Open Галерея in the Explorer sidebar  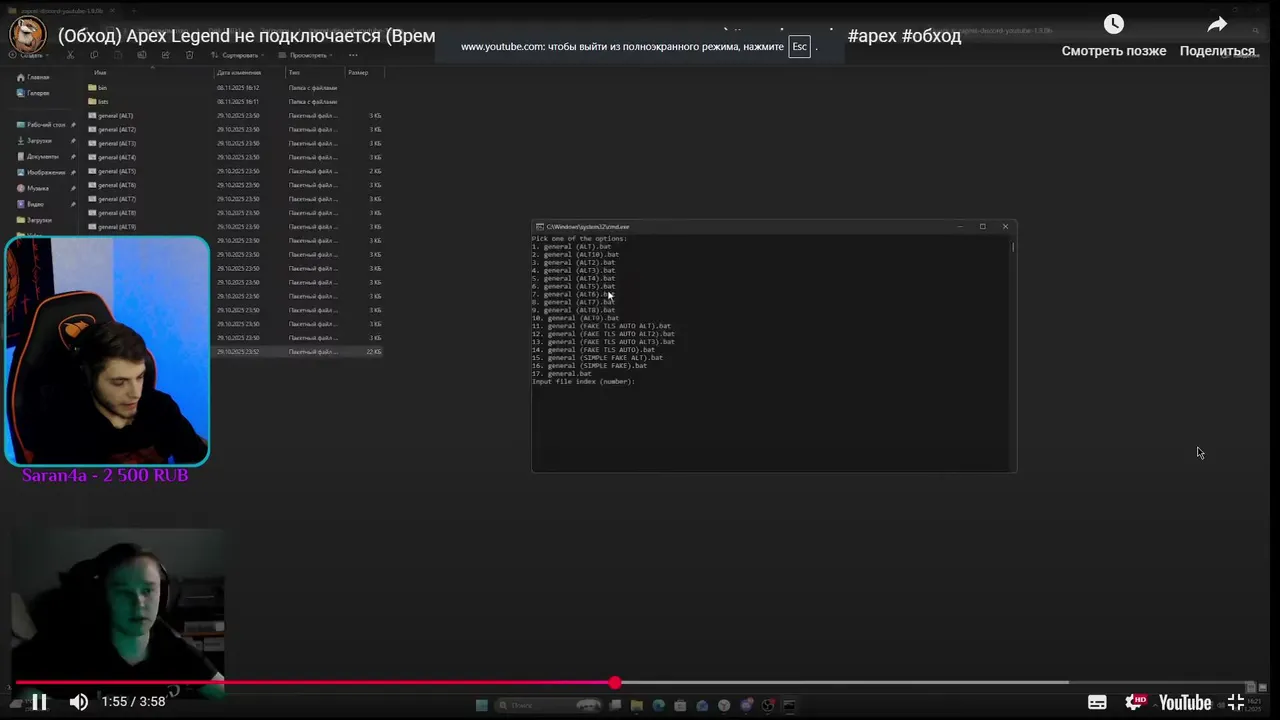(33, 93)
